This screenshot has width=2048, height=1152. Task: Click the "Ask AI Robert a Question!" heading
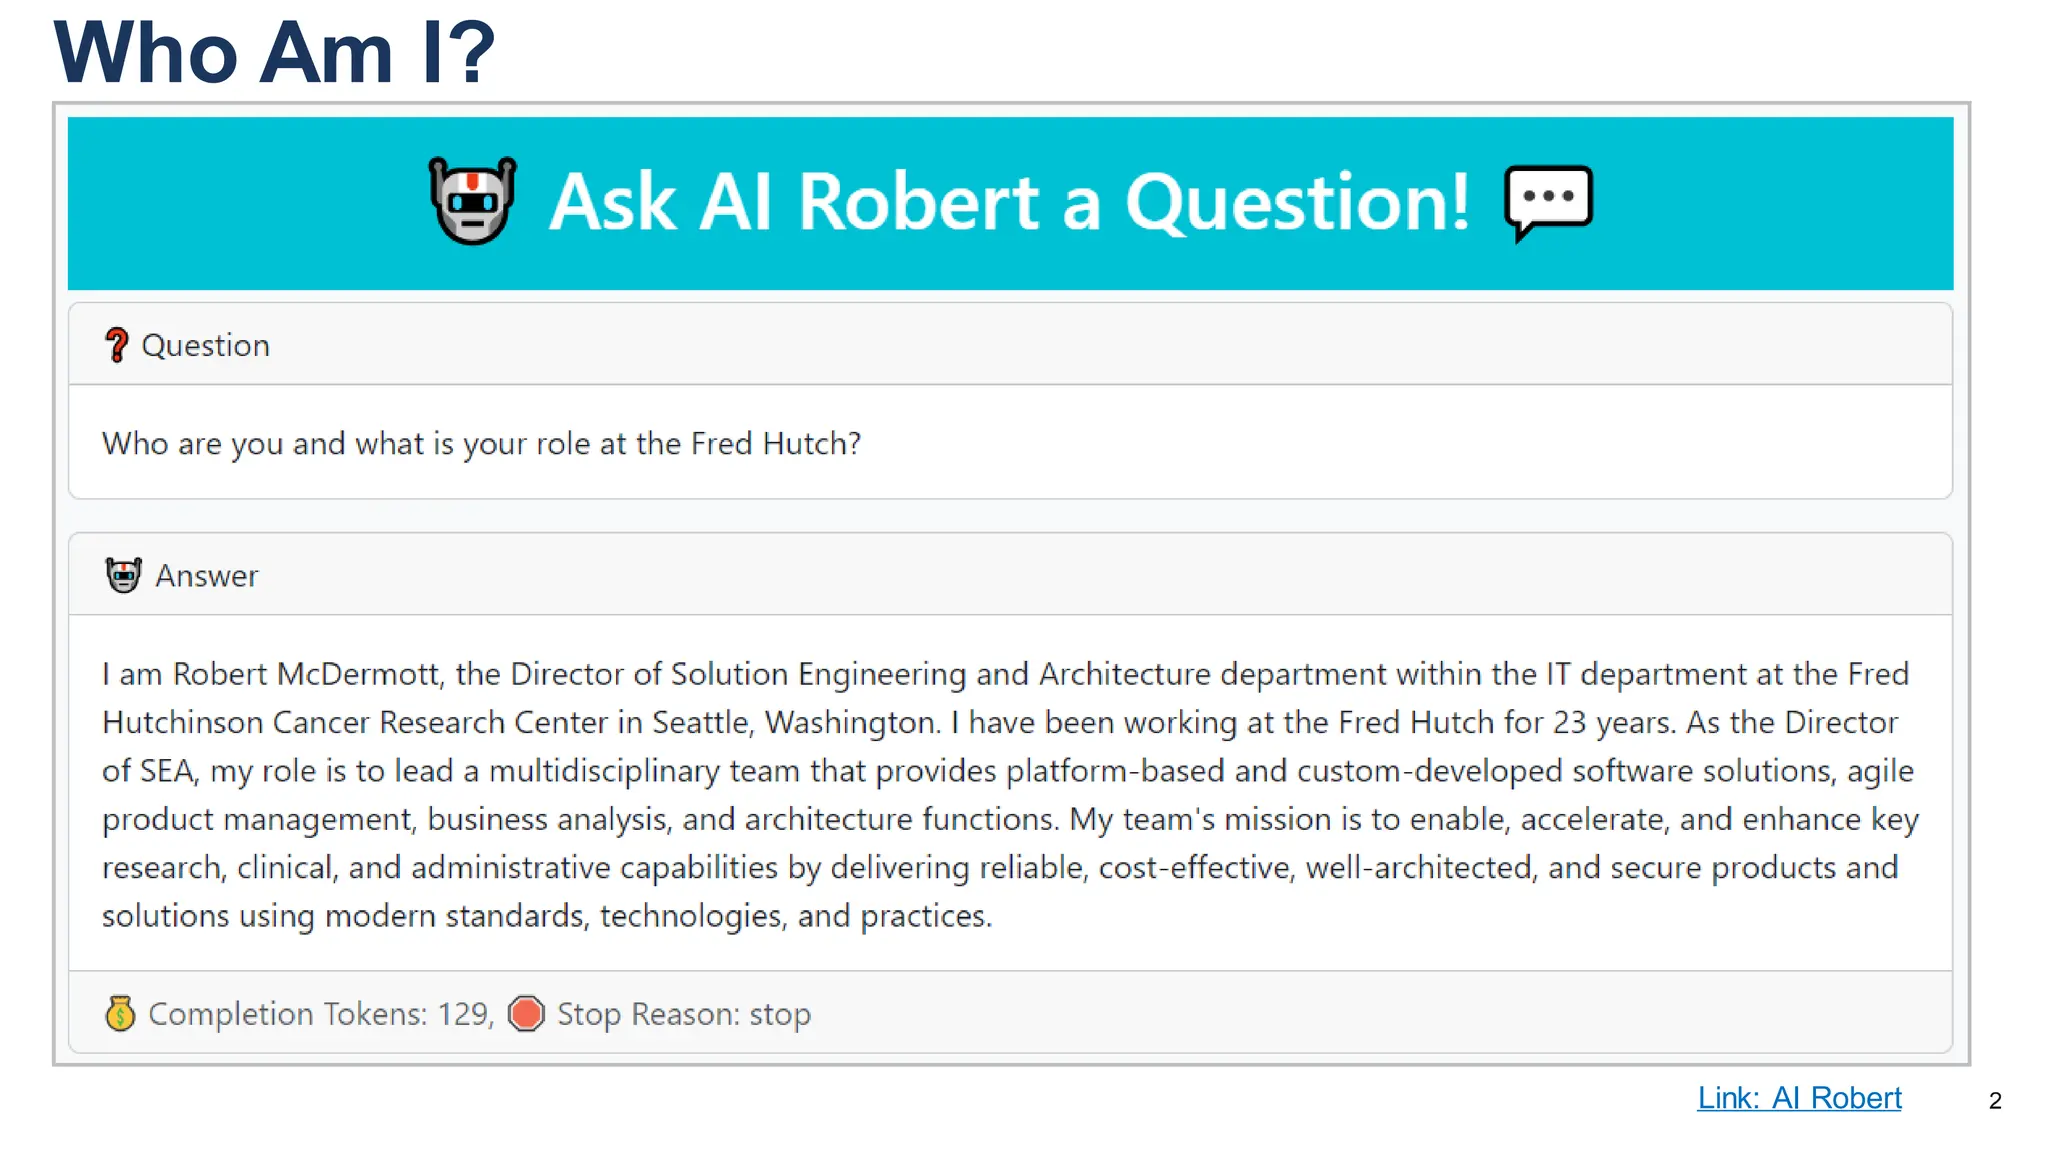pos(1010,202)
